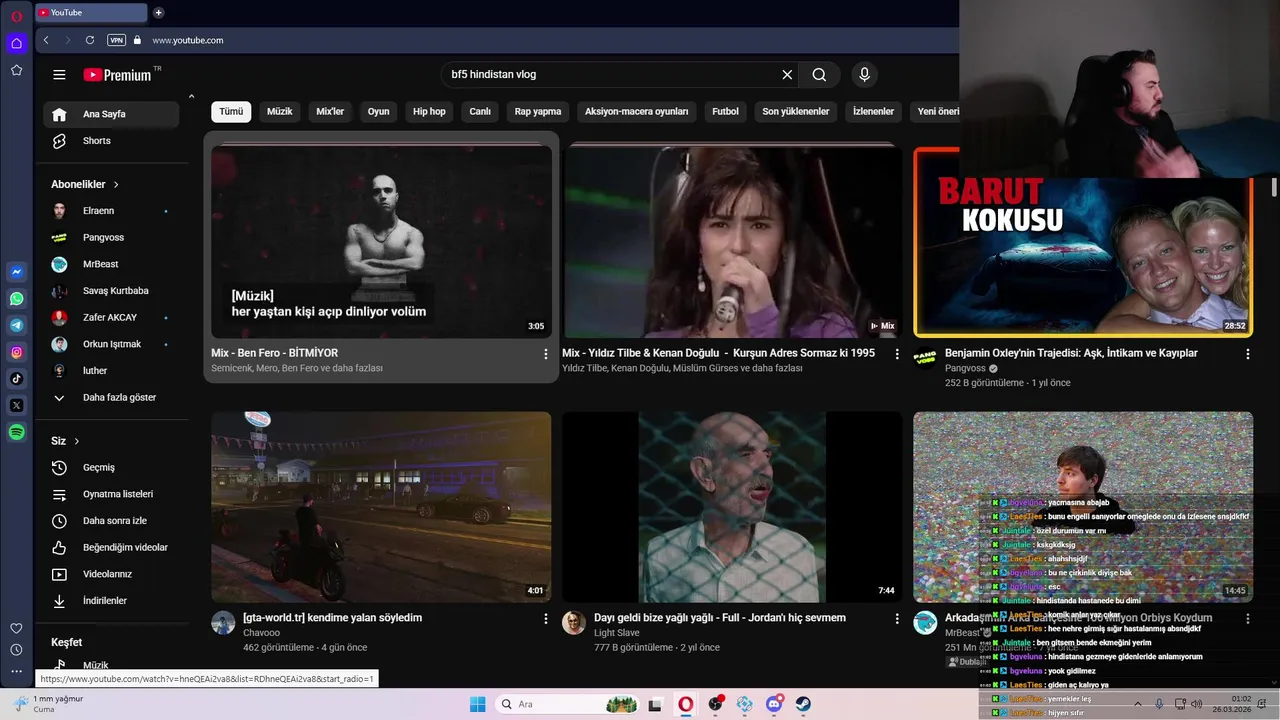The width and height of the screenshot is (1280, 720).
Task: Open Shorts in YouTube sidebar
Action: coord(111,141)
